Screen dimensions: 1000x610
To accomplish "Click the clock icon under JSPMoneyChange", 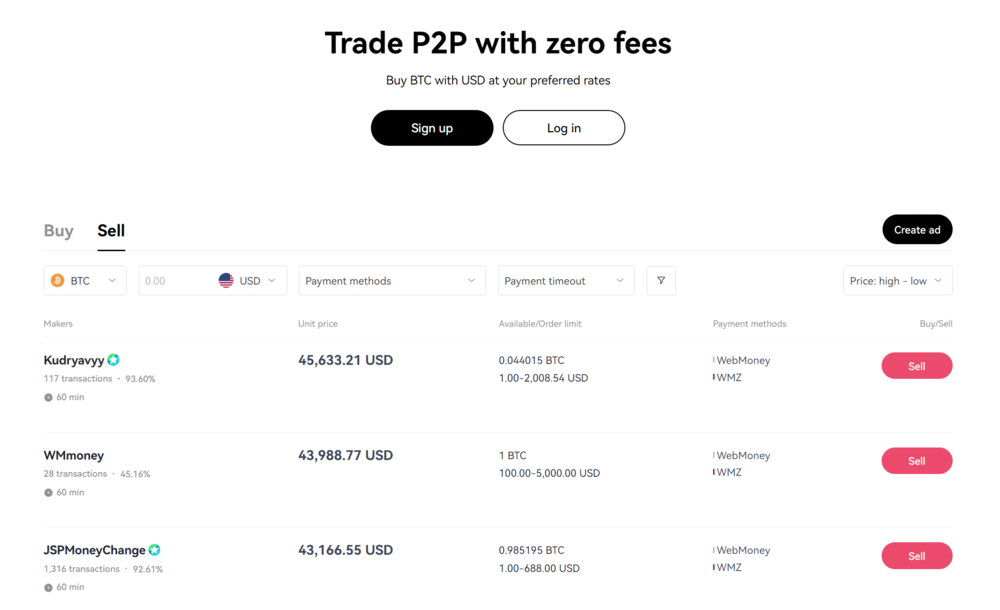I will [48, 587].
